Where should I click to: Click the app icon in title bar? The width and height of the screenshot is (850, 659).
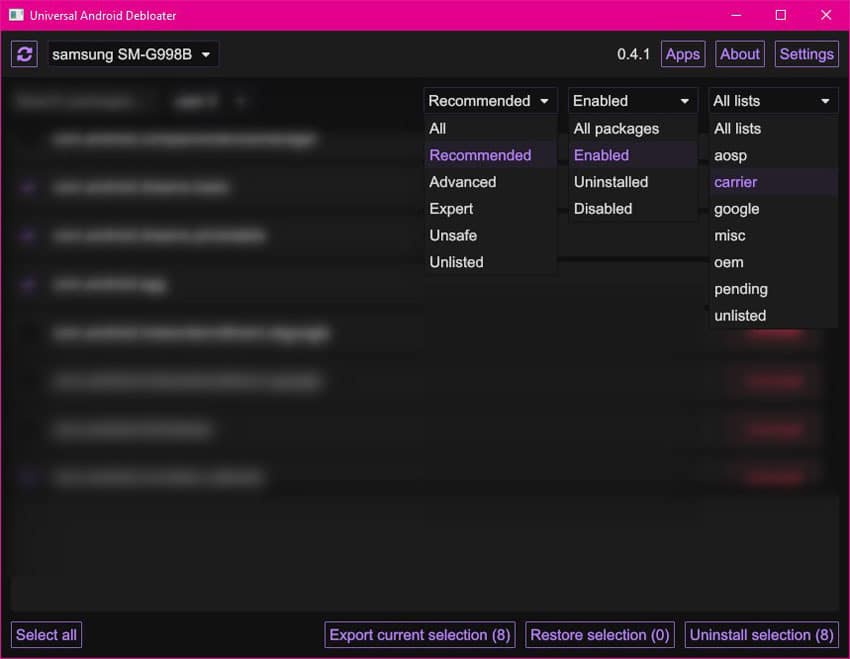click(16, 16)
